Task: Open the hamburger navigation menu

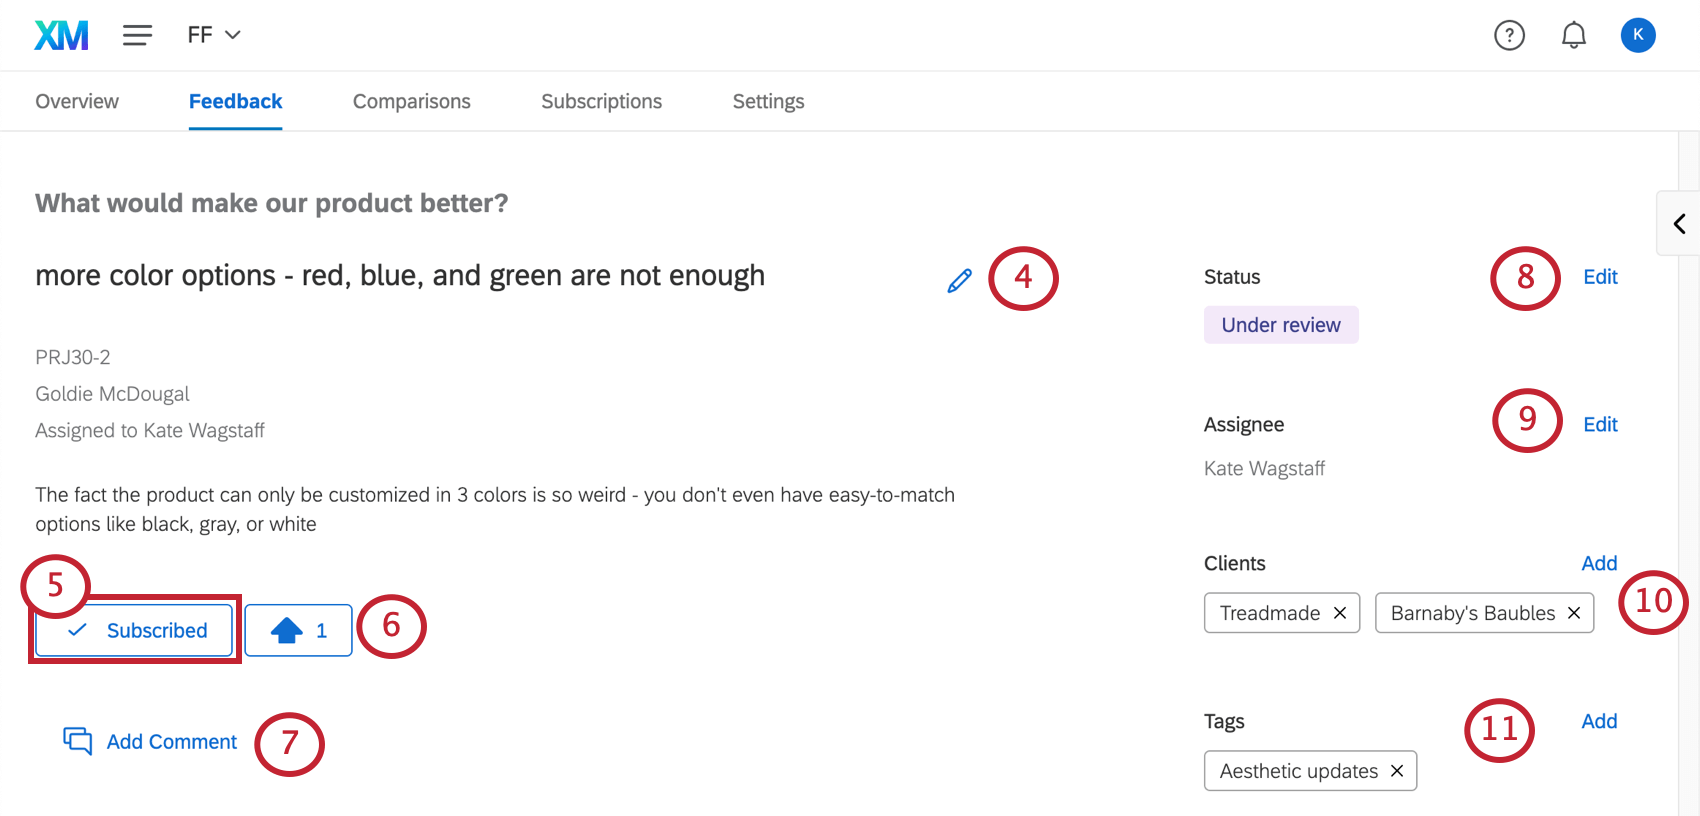Action: [x=137, y=35]
